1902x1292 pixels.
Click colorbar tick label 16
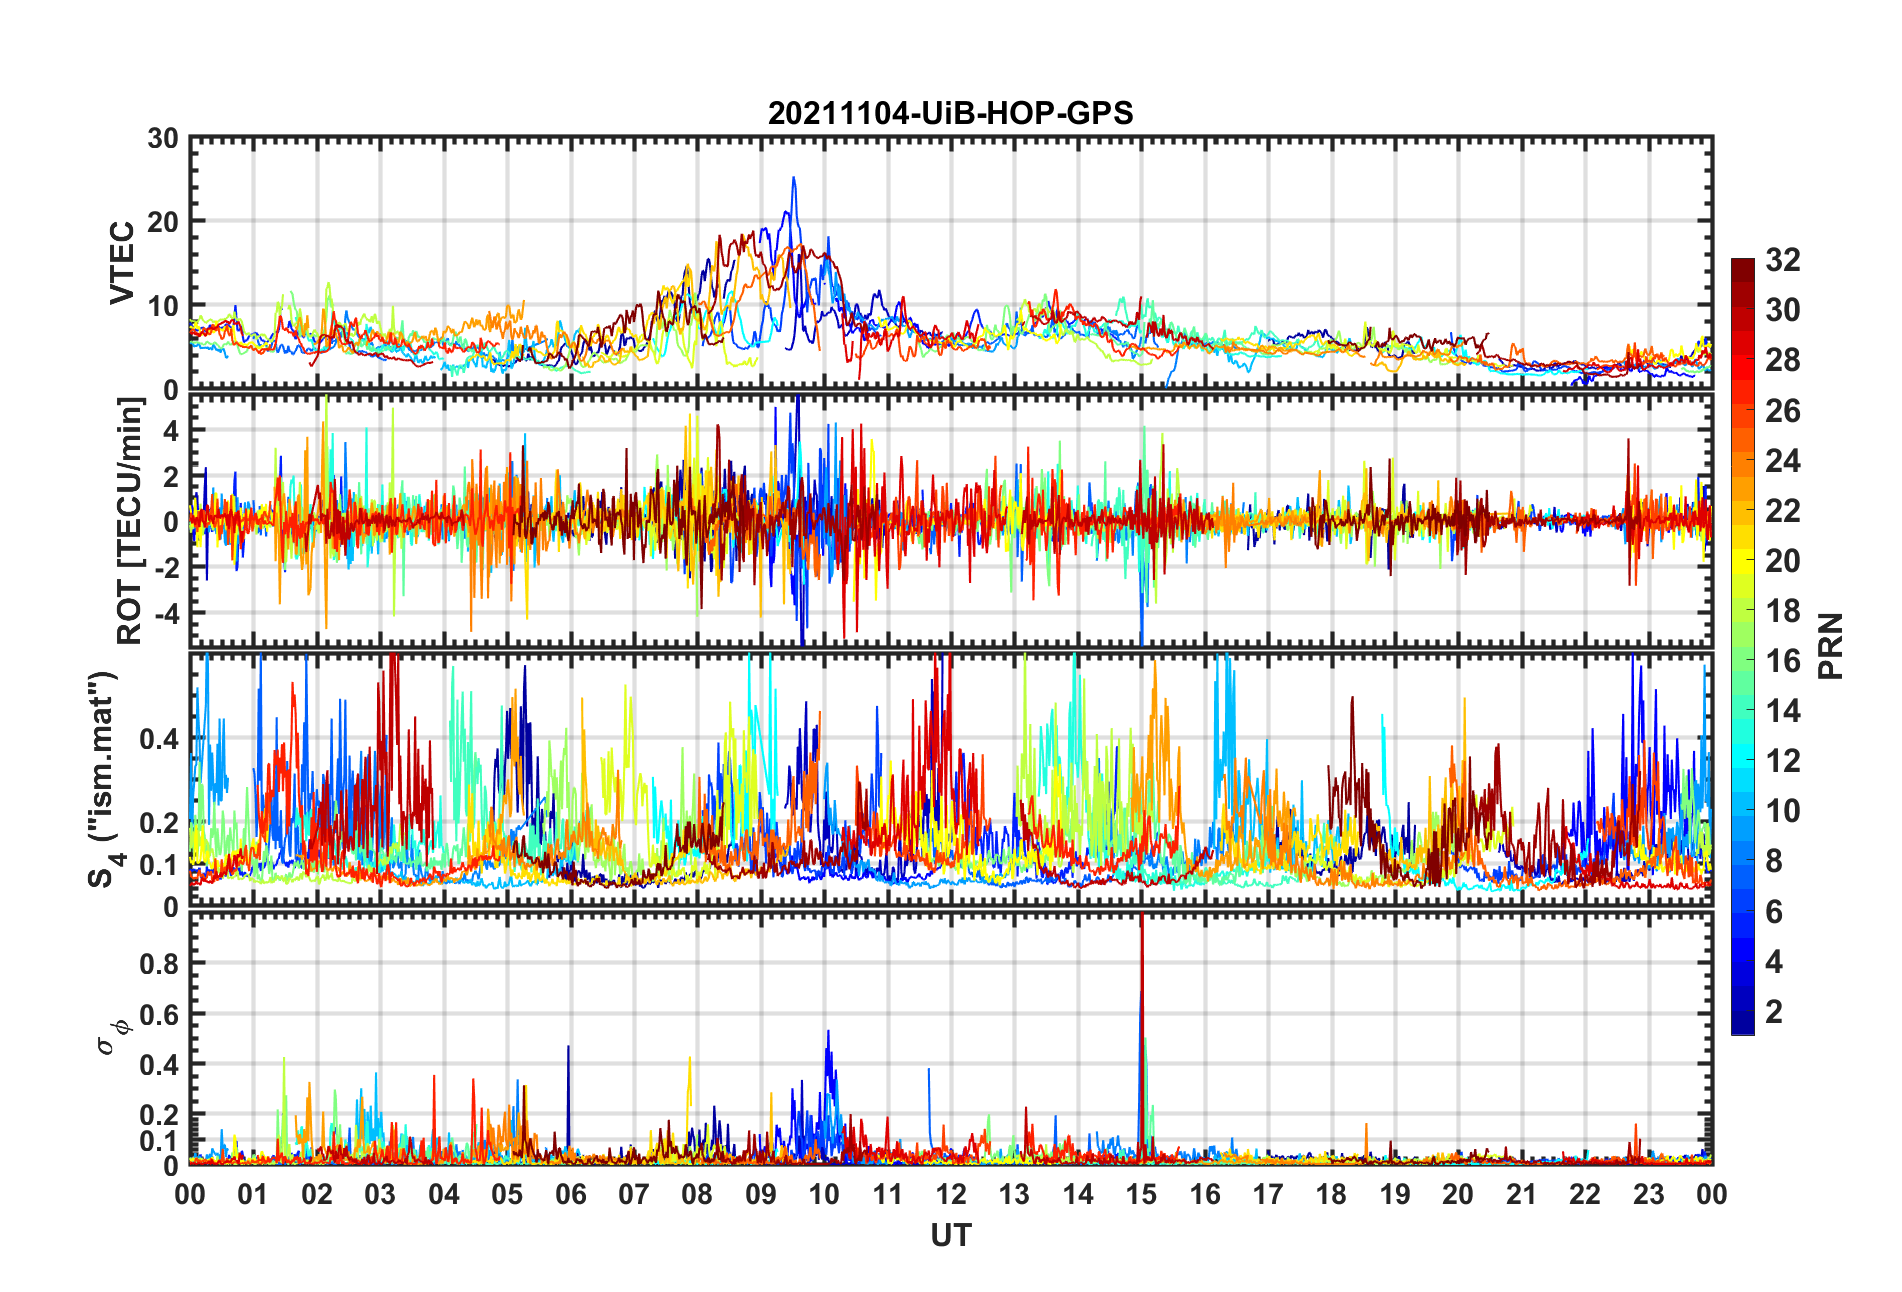[1782, 661]
